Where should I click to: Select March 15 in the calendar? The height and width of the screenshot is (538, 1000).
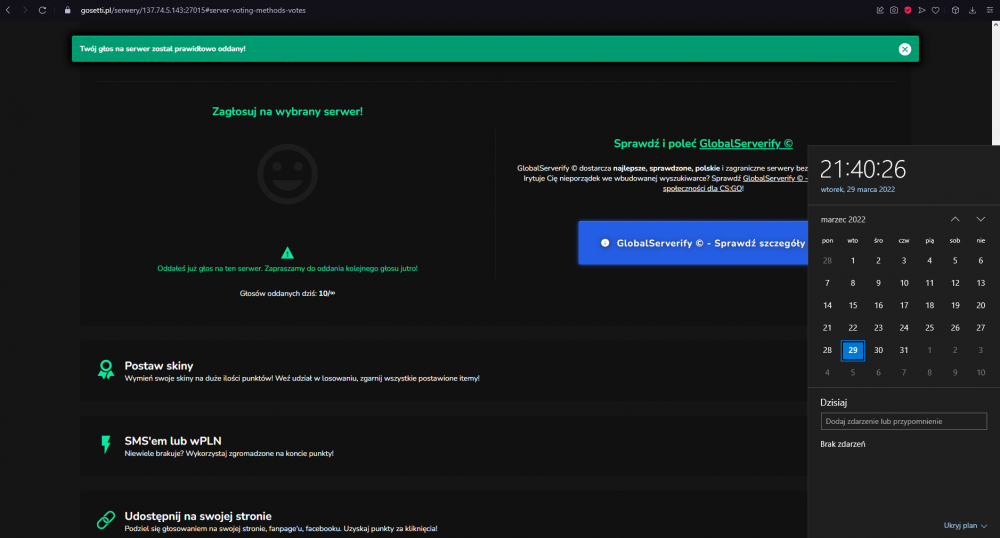[x=853, y=305]
